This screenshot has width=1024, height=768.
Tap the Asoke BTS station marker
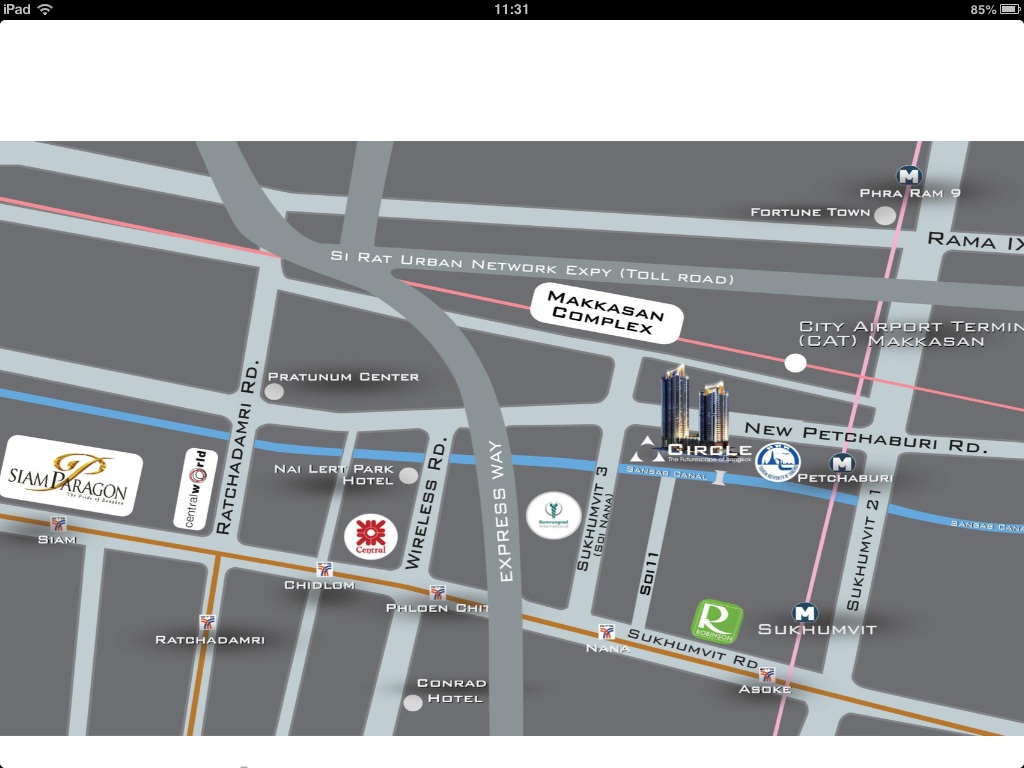[767, 674]
